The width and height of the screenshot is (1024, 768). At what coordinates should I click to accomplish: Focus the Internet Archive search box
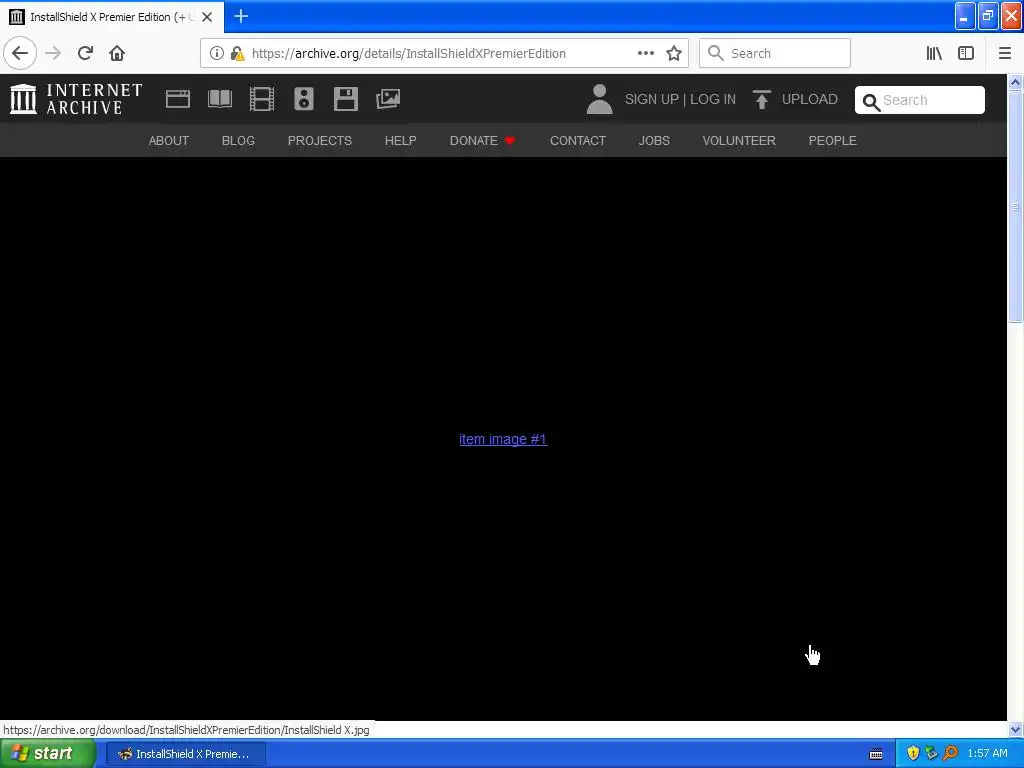(x=920, y=100)
